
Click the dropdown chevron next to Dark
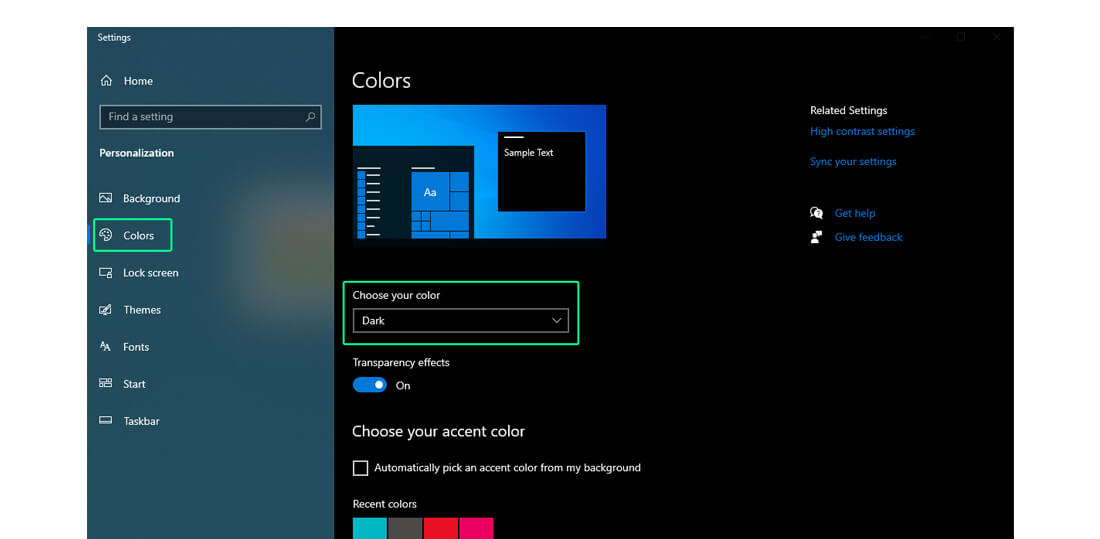[x=557, y=321]
